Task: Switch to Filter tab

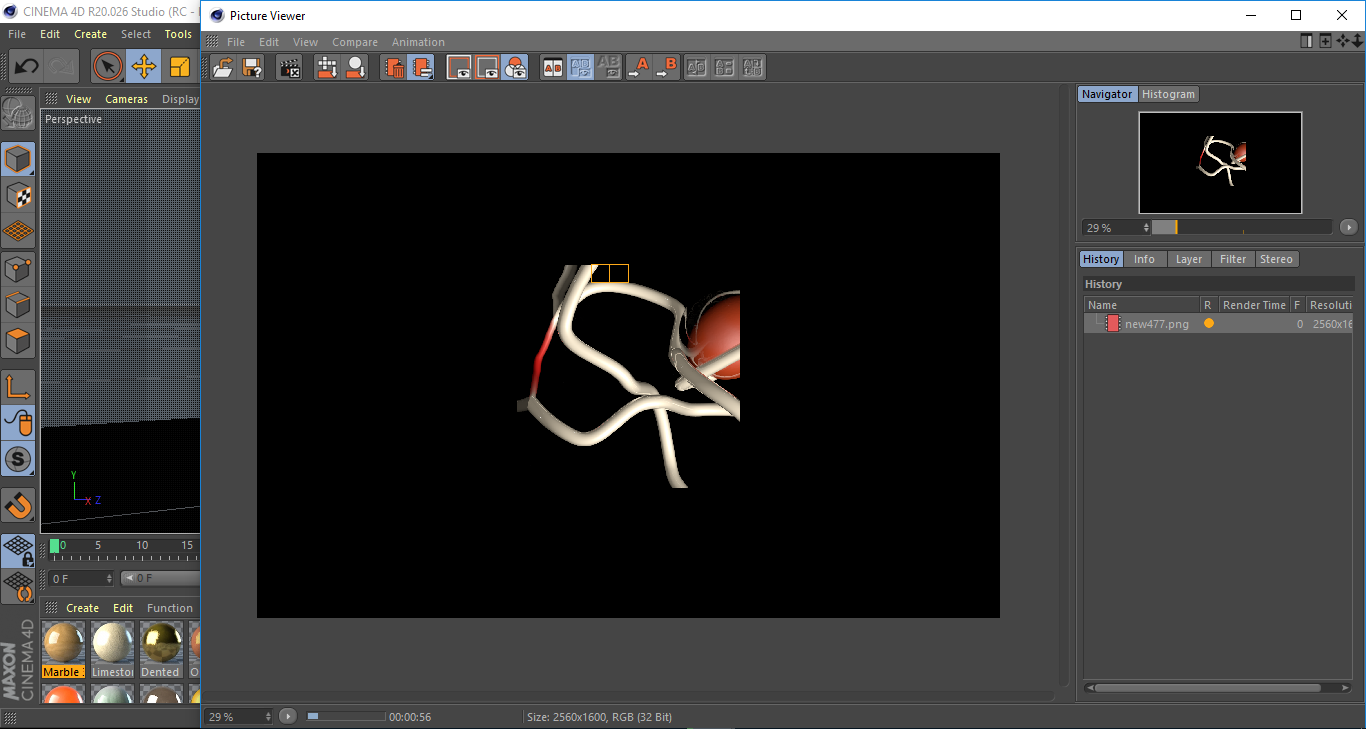Action: 1233,259
